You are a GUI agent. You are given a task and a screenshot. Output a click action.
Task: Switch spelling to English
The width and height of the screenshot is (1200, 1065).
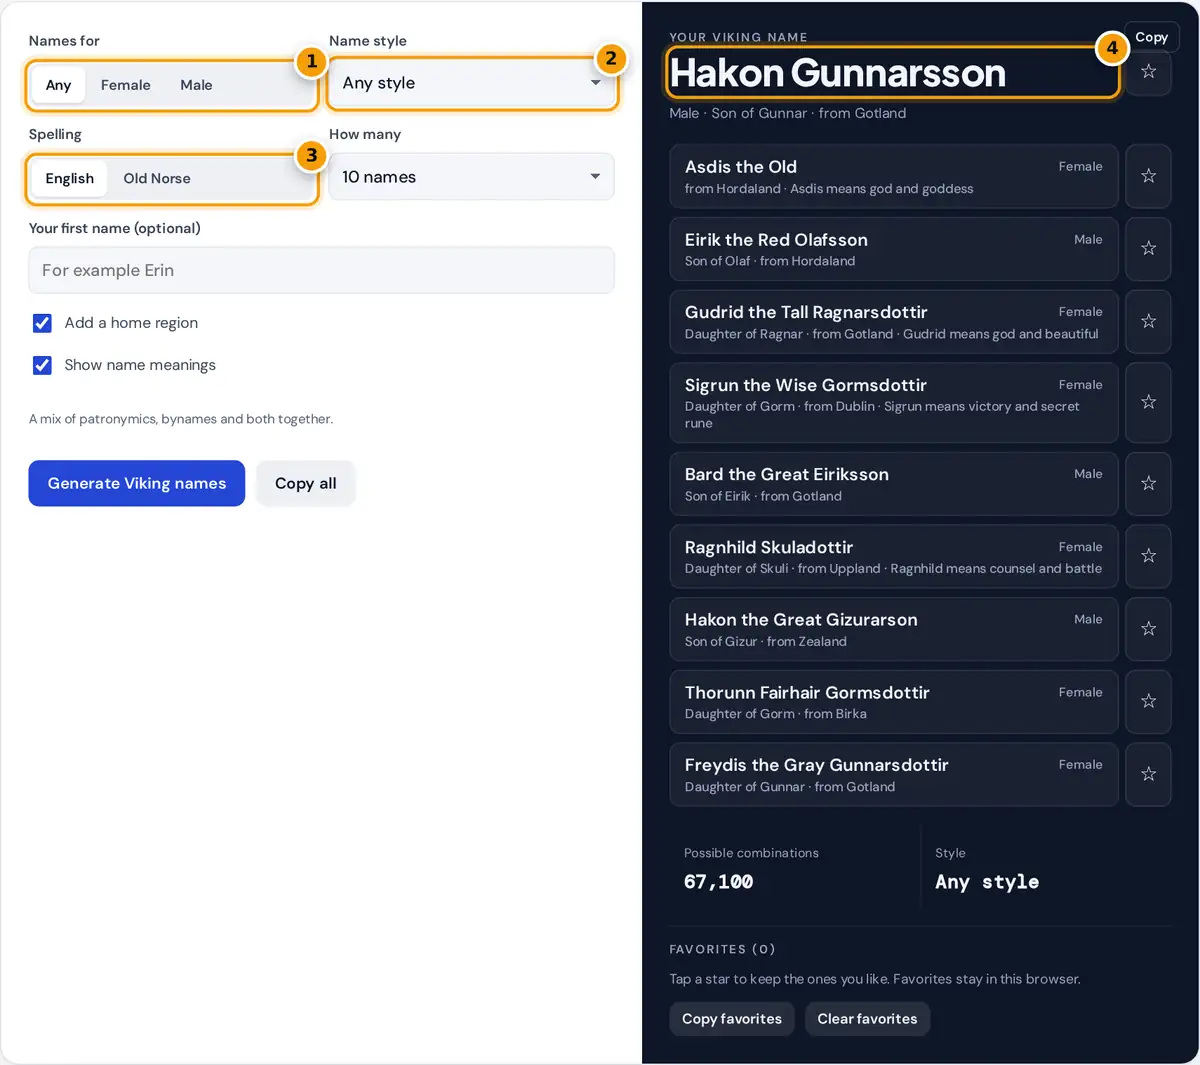tap(69, 178)
